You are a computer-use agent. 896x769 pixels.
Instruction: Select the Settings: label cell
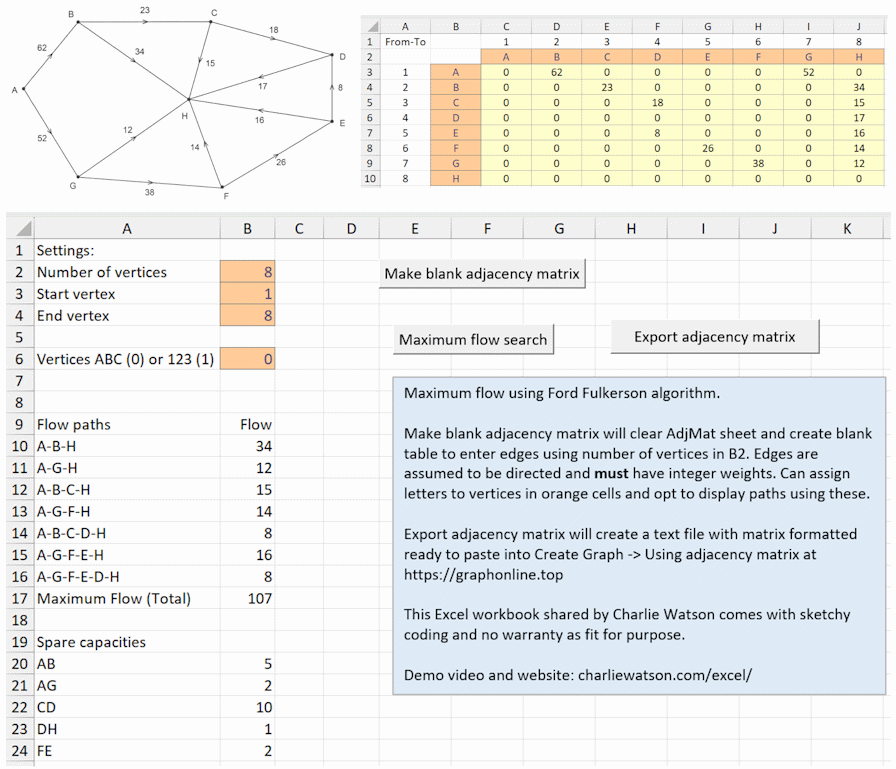click(126, 251)
